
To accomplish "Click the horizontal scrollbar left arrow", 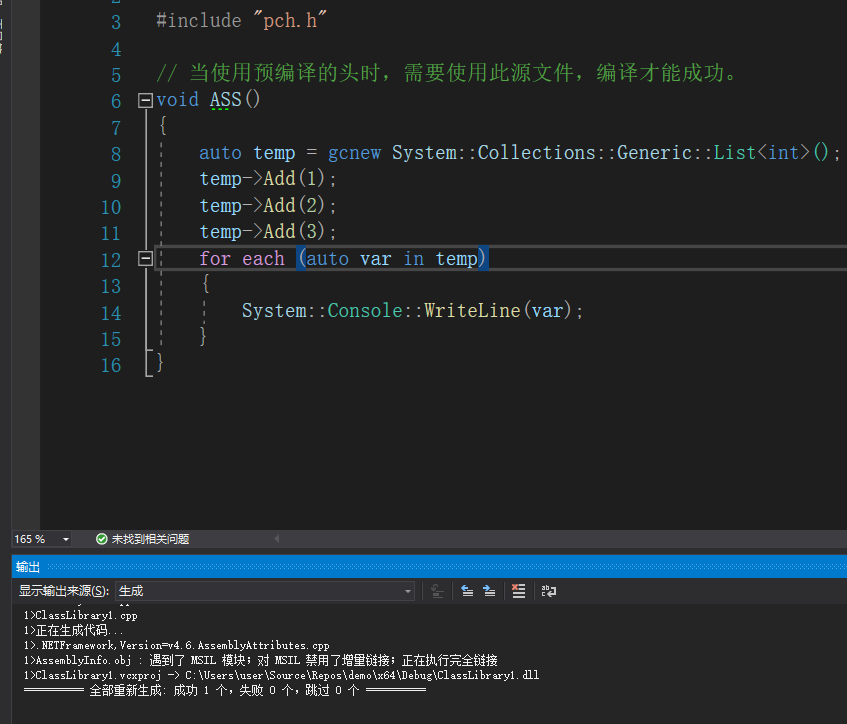I will [x=277, y=539].
